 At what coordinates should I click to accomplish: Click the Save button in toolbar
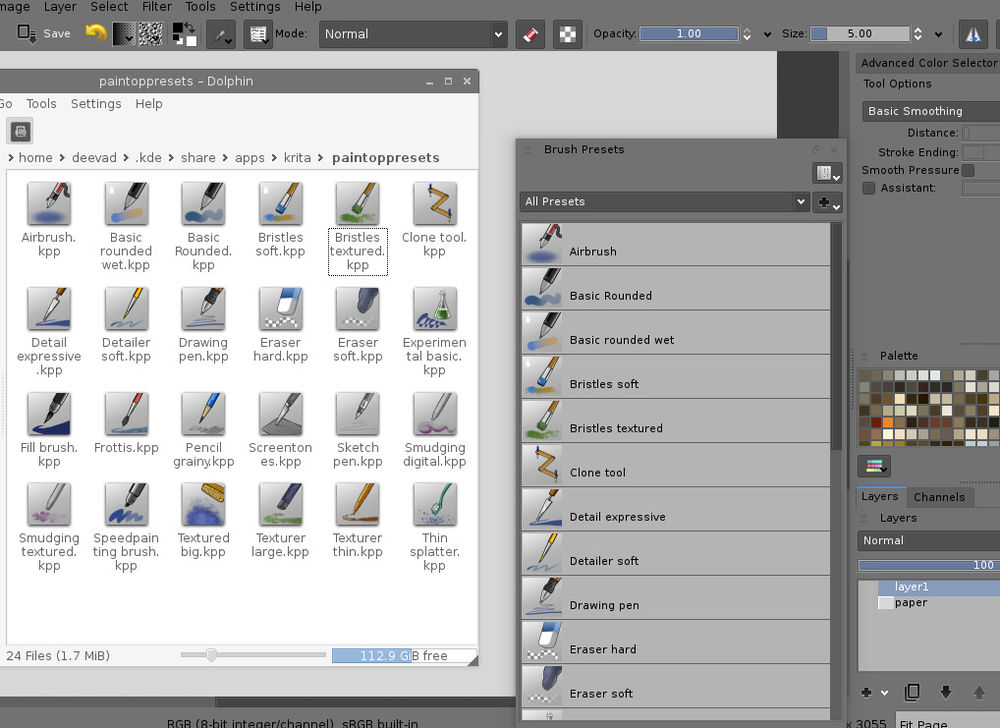44,34
